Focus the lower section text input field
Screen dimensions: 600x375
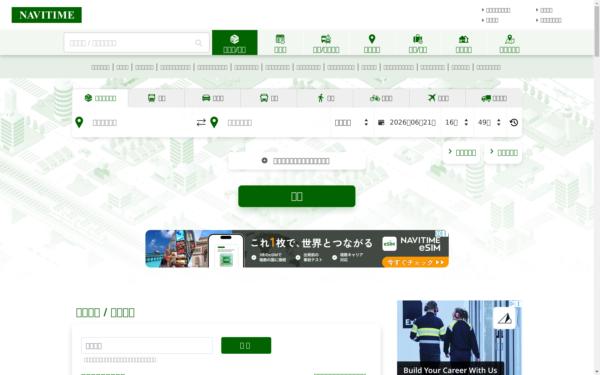(147, 346)
